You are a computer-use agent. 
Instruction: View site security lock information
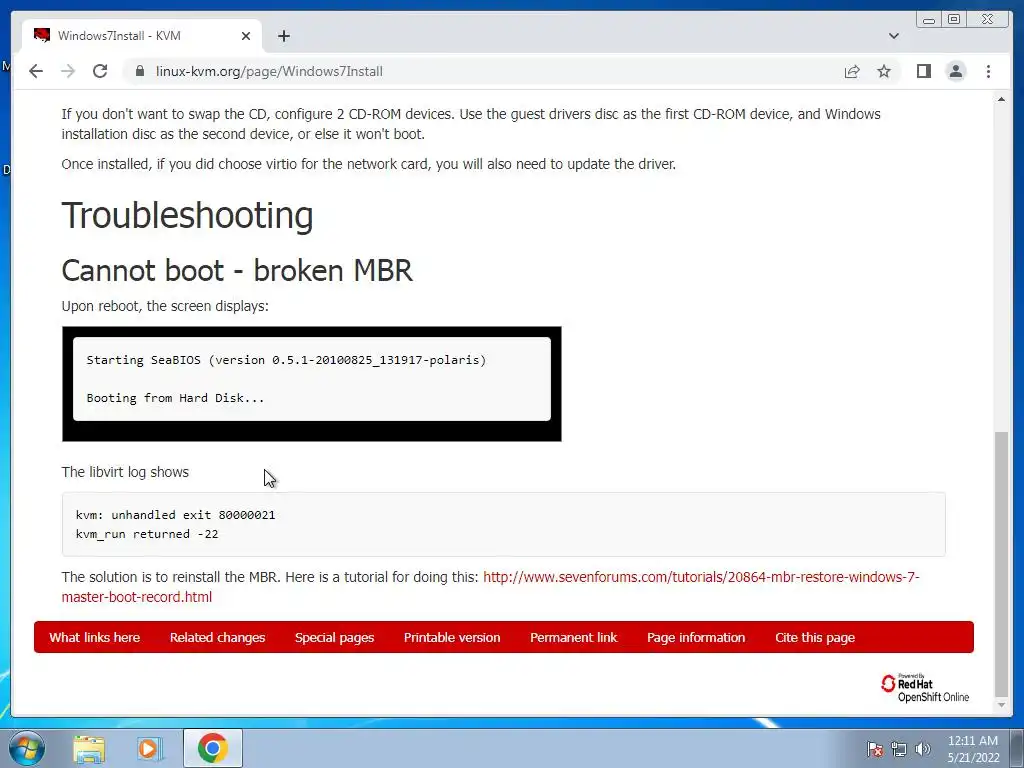tap(139, 71)
